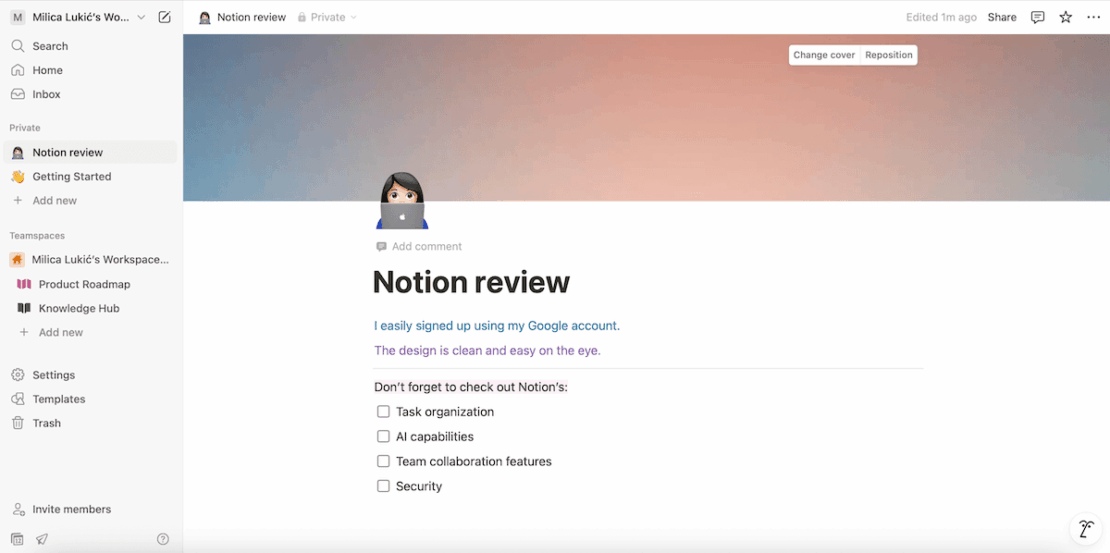Click Notion review breadcrumb in top bar
The image size is (1110, 553).
coord(243,17)
